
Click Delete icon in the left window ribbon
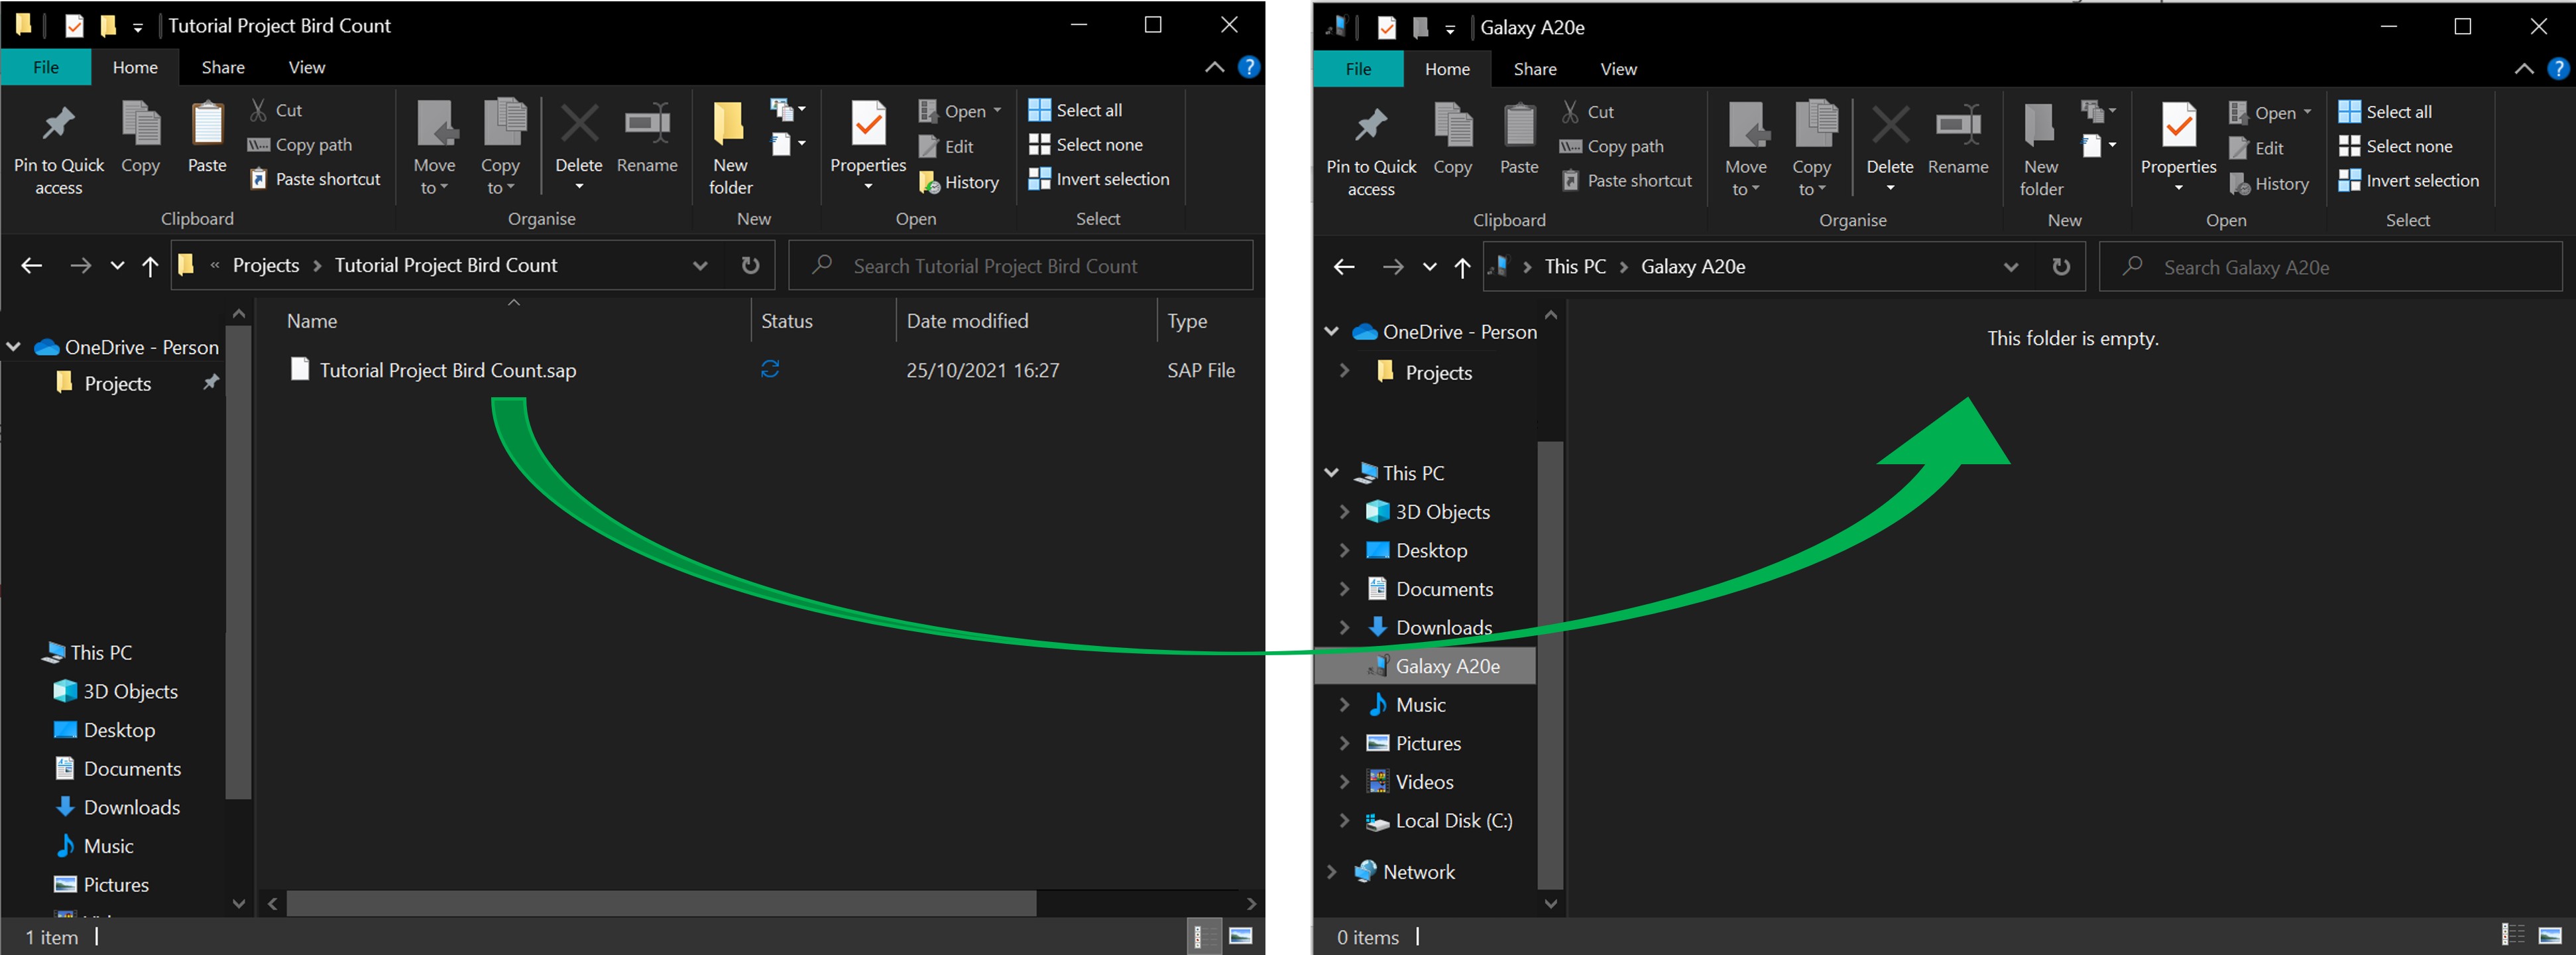point(579,124)
